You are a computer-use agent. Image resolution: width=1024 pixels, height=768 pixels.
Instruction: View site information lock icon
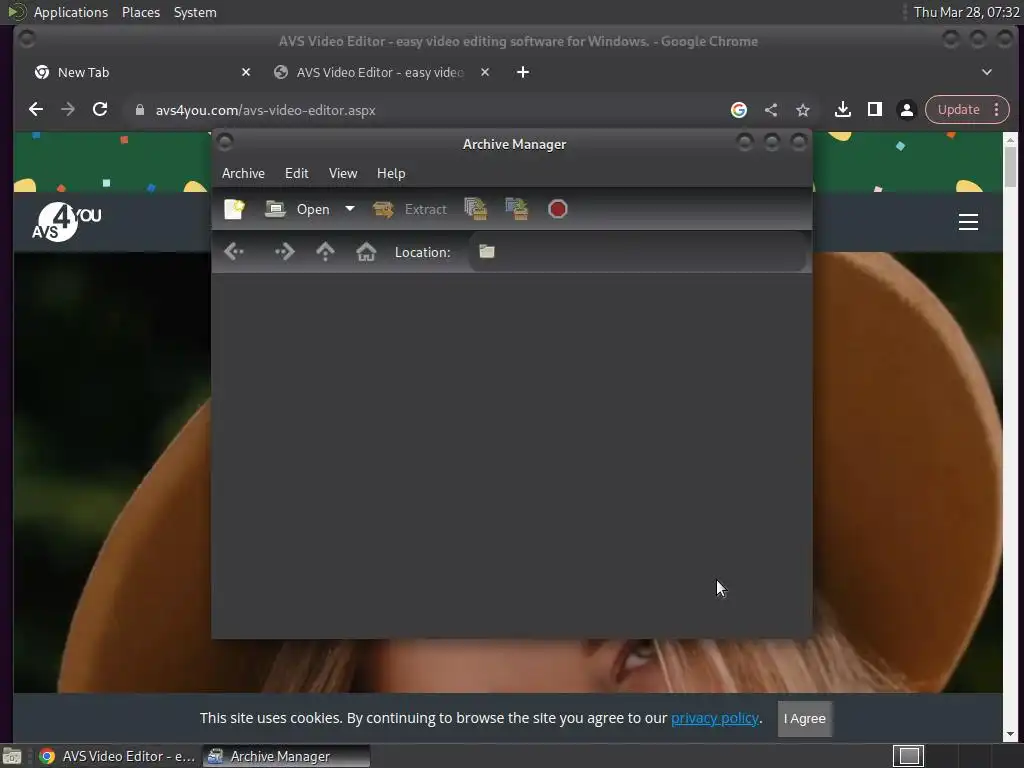click(139, 110)
